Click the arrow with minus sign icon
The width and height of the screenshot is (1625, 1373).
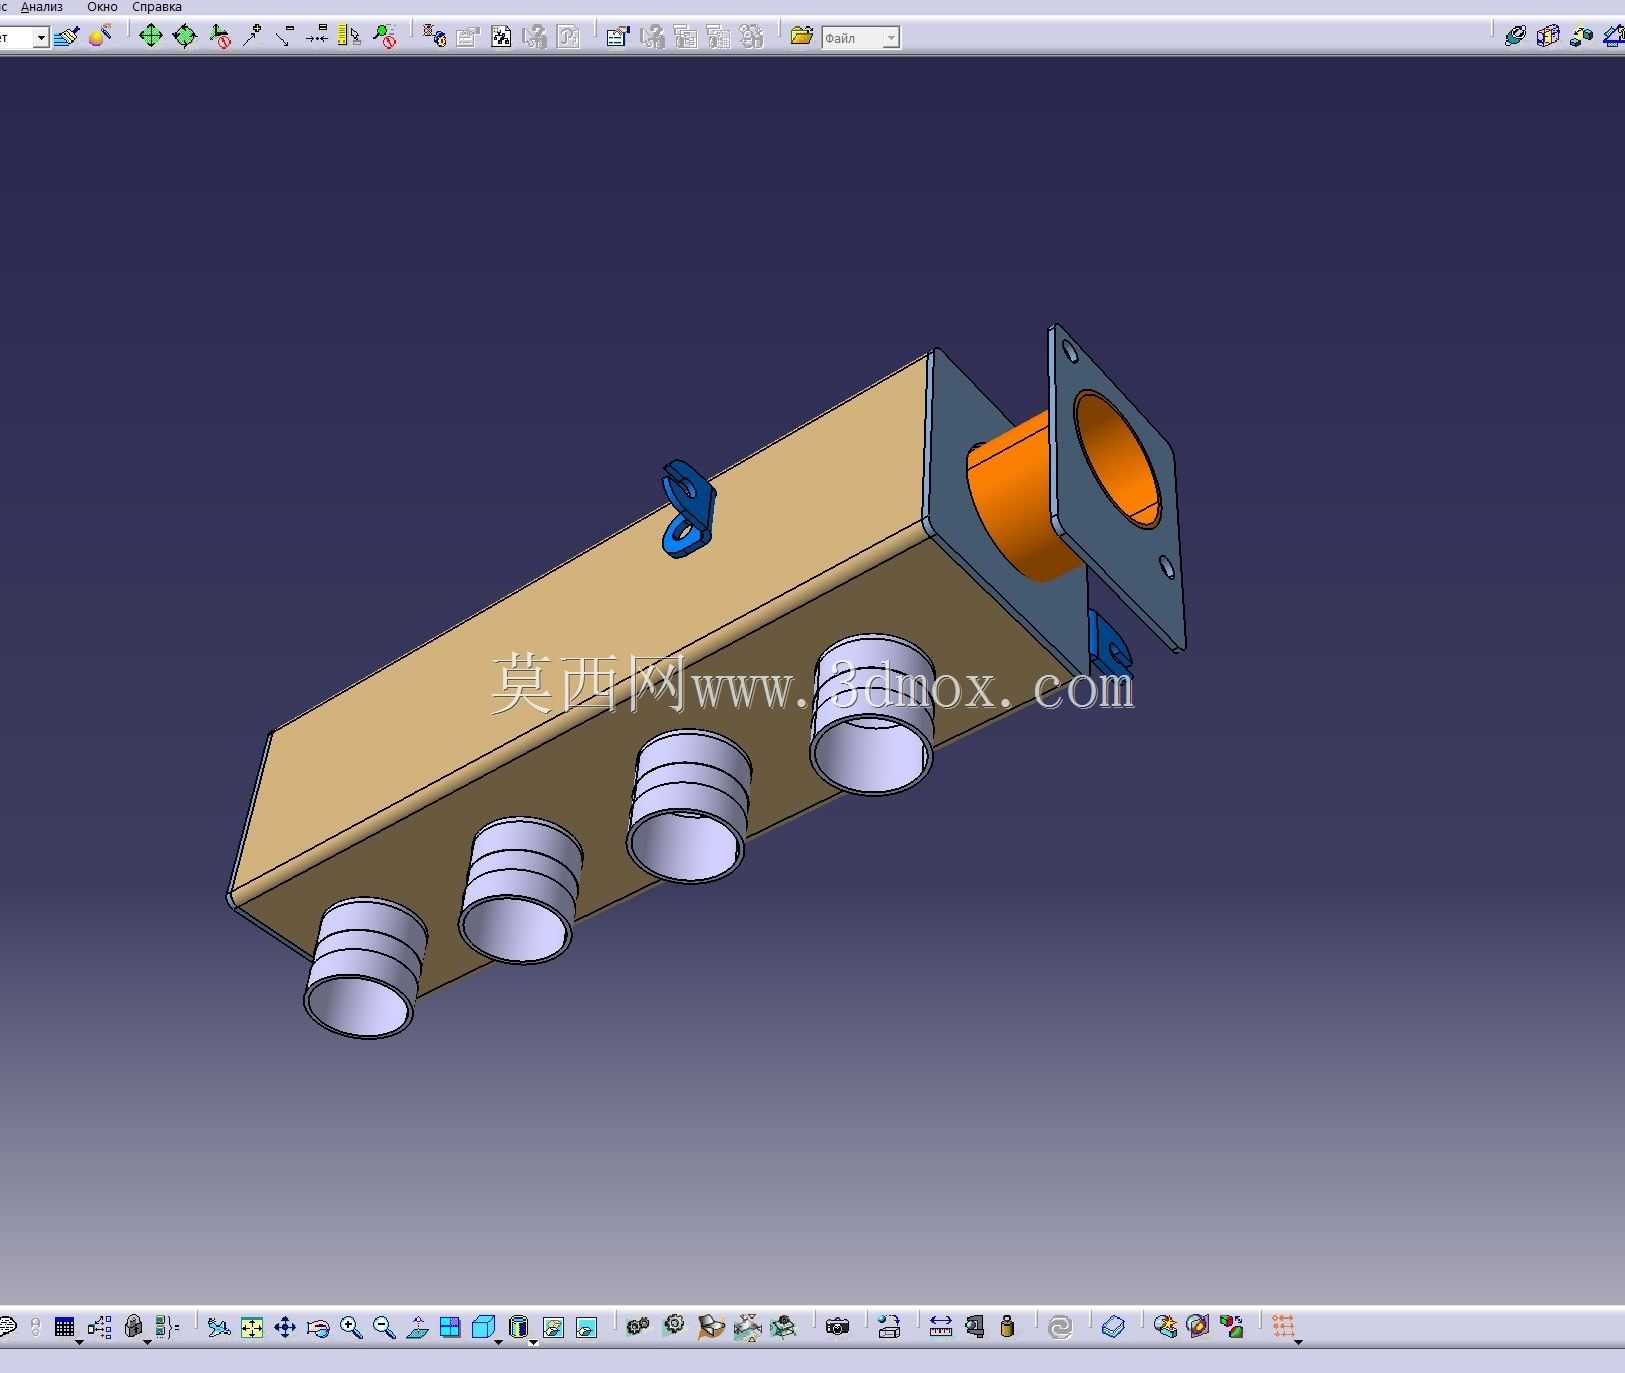[x=285, y=37]
